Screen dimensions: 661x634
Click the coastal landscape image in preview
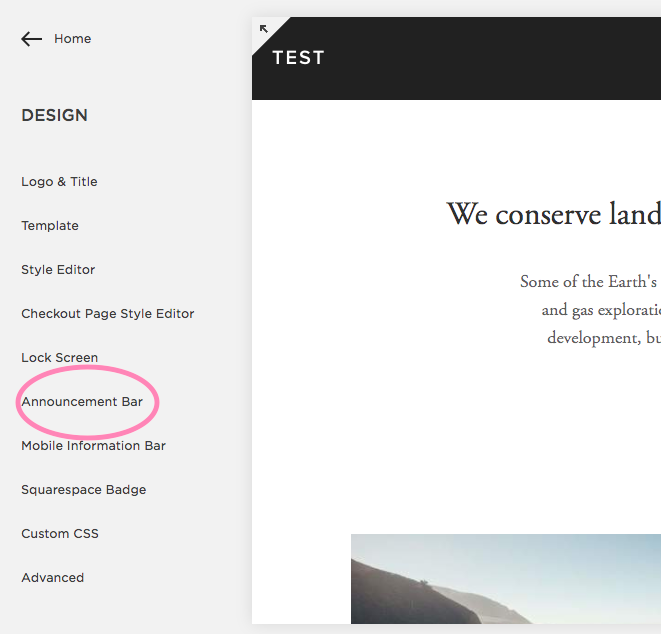pyautogui.click(x=506, y=579)
